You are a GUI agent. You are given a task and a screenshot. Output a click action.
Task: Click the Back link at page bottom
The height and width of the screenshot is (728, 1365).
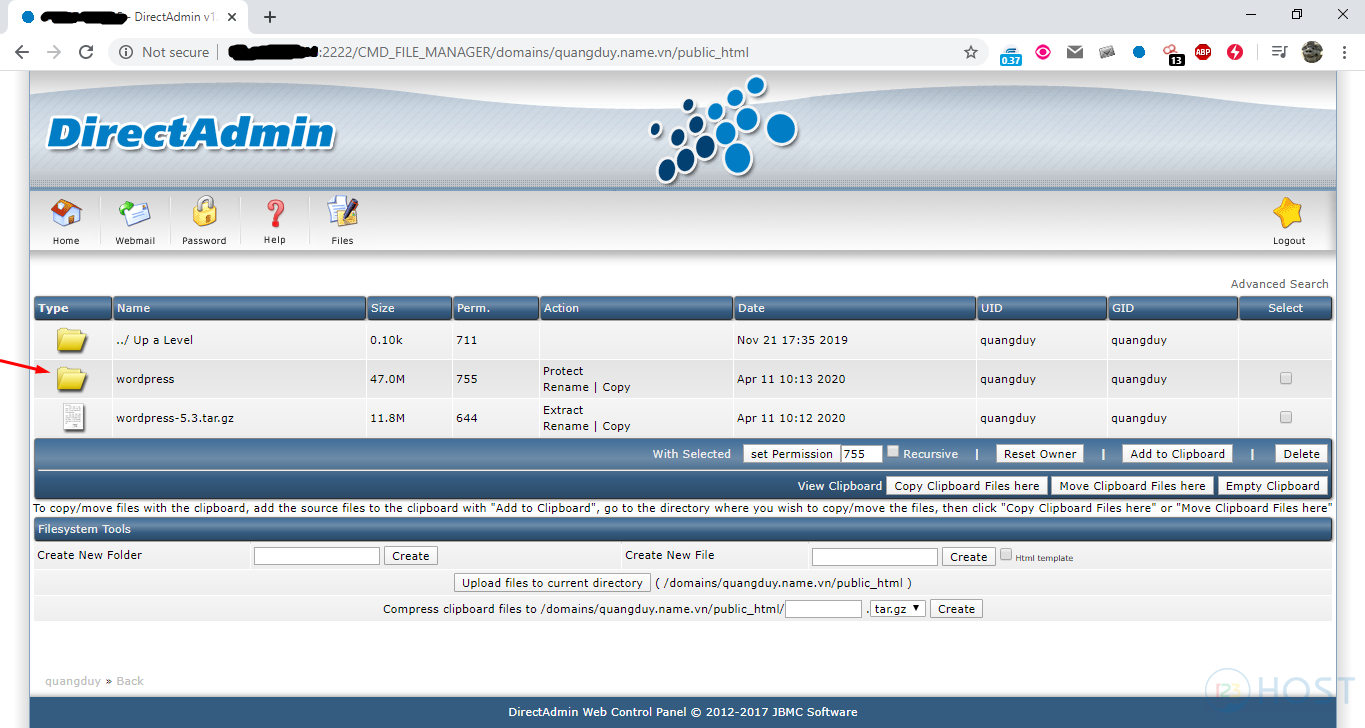point(130,681)
